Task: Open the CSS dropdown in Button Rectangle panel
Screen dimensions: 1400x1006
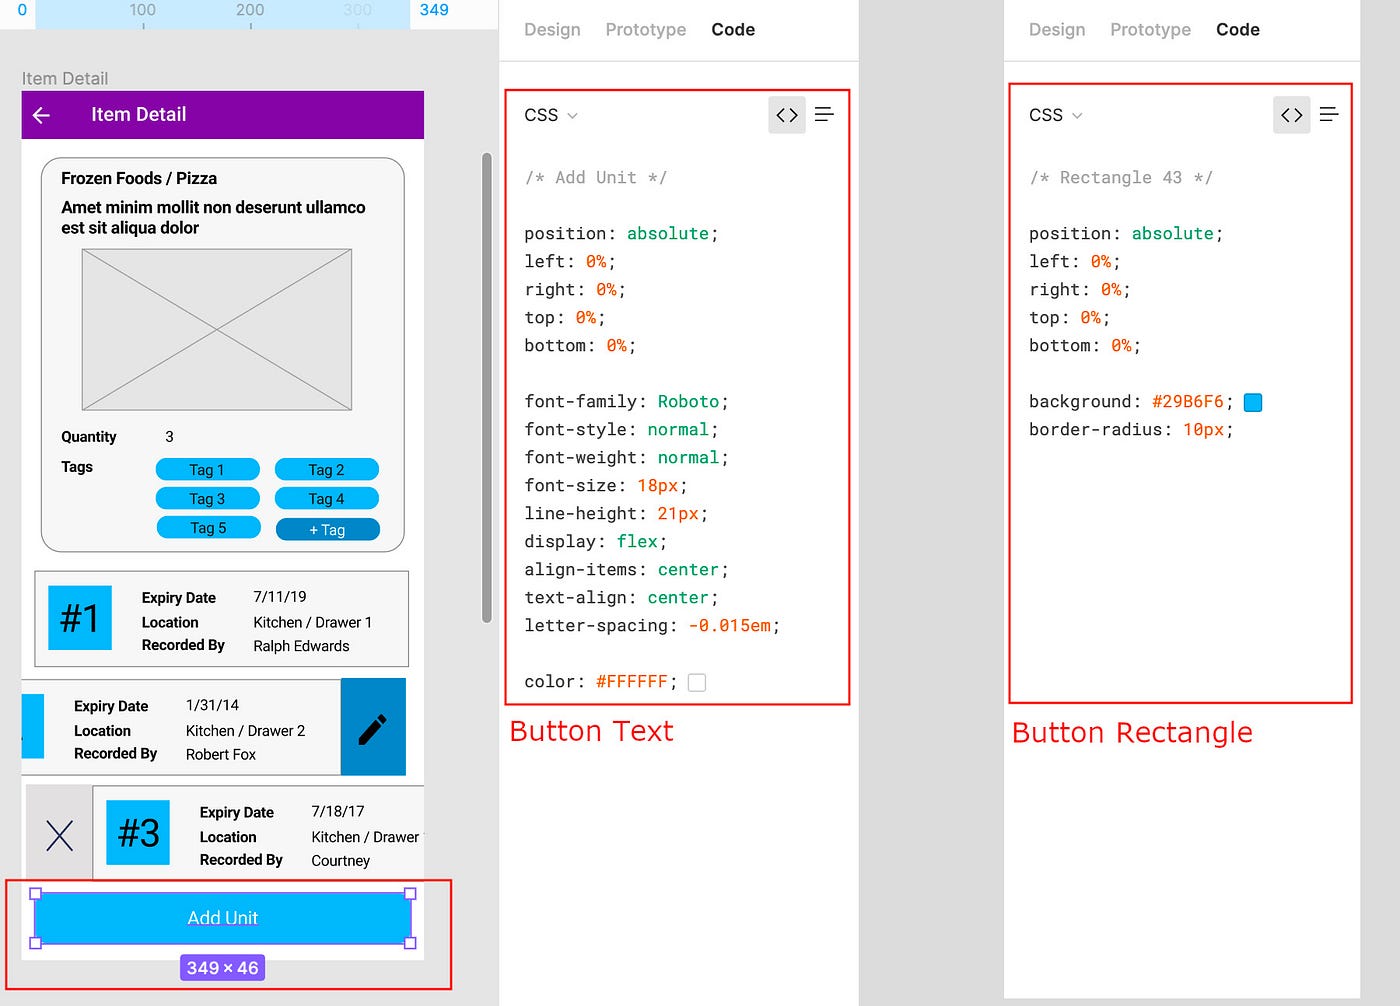Action: click(1054, 115)
